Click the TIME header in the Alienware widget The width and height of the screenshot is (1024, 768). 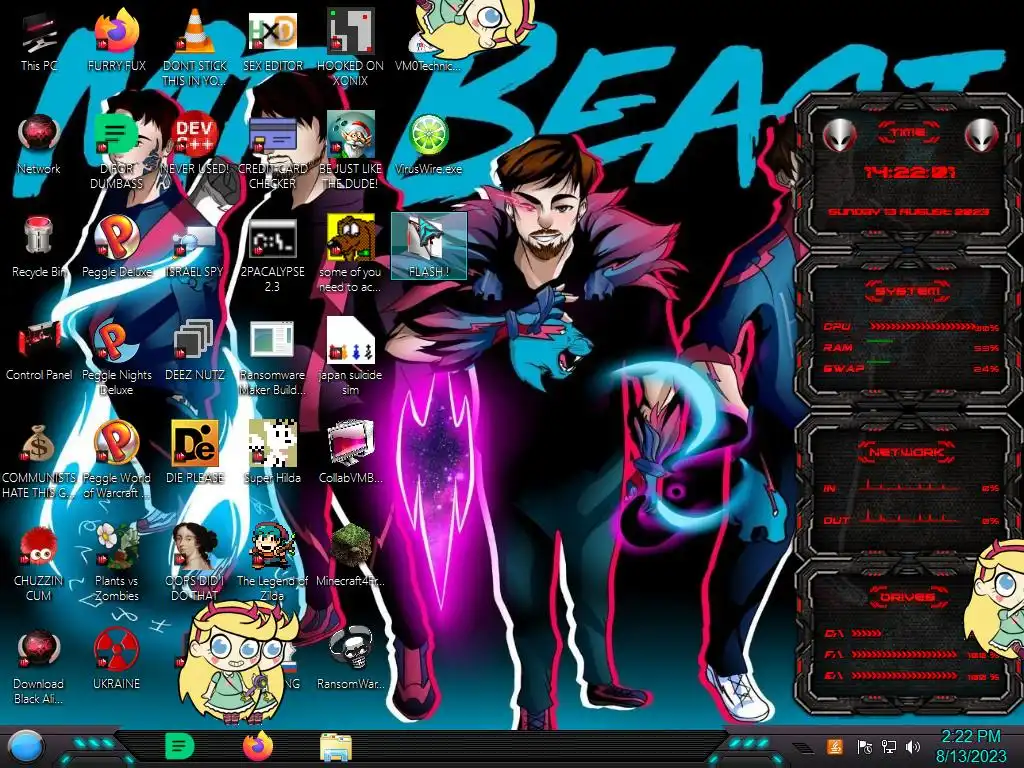point(908,133)
